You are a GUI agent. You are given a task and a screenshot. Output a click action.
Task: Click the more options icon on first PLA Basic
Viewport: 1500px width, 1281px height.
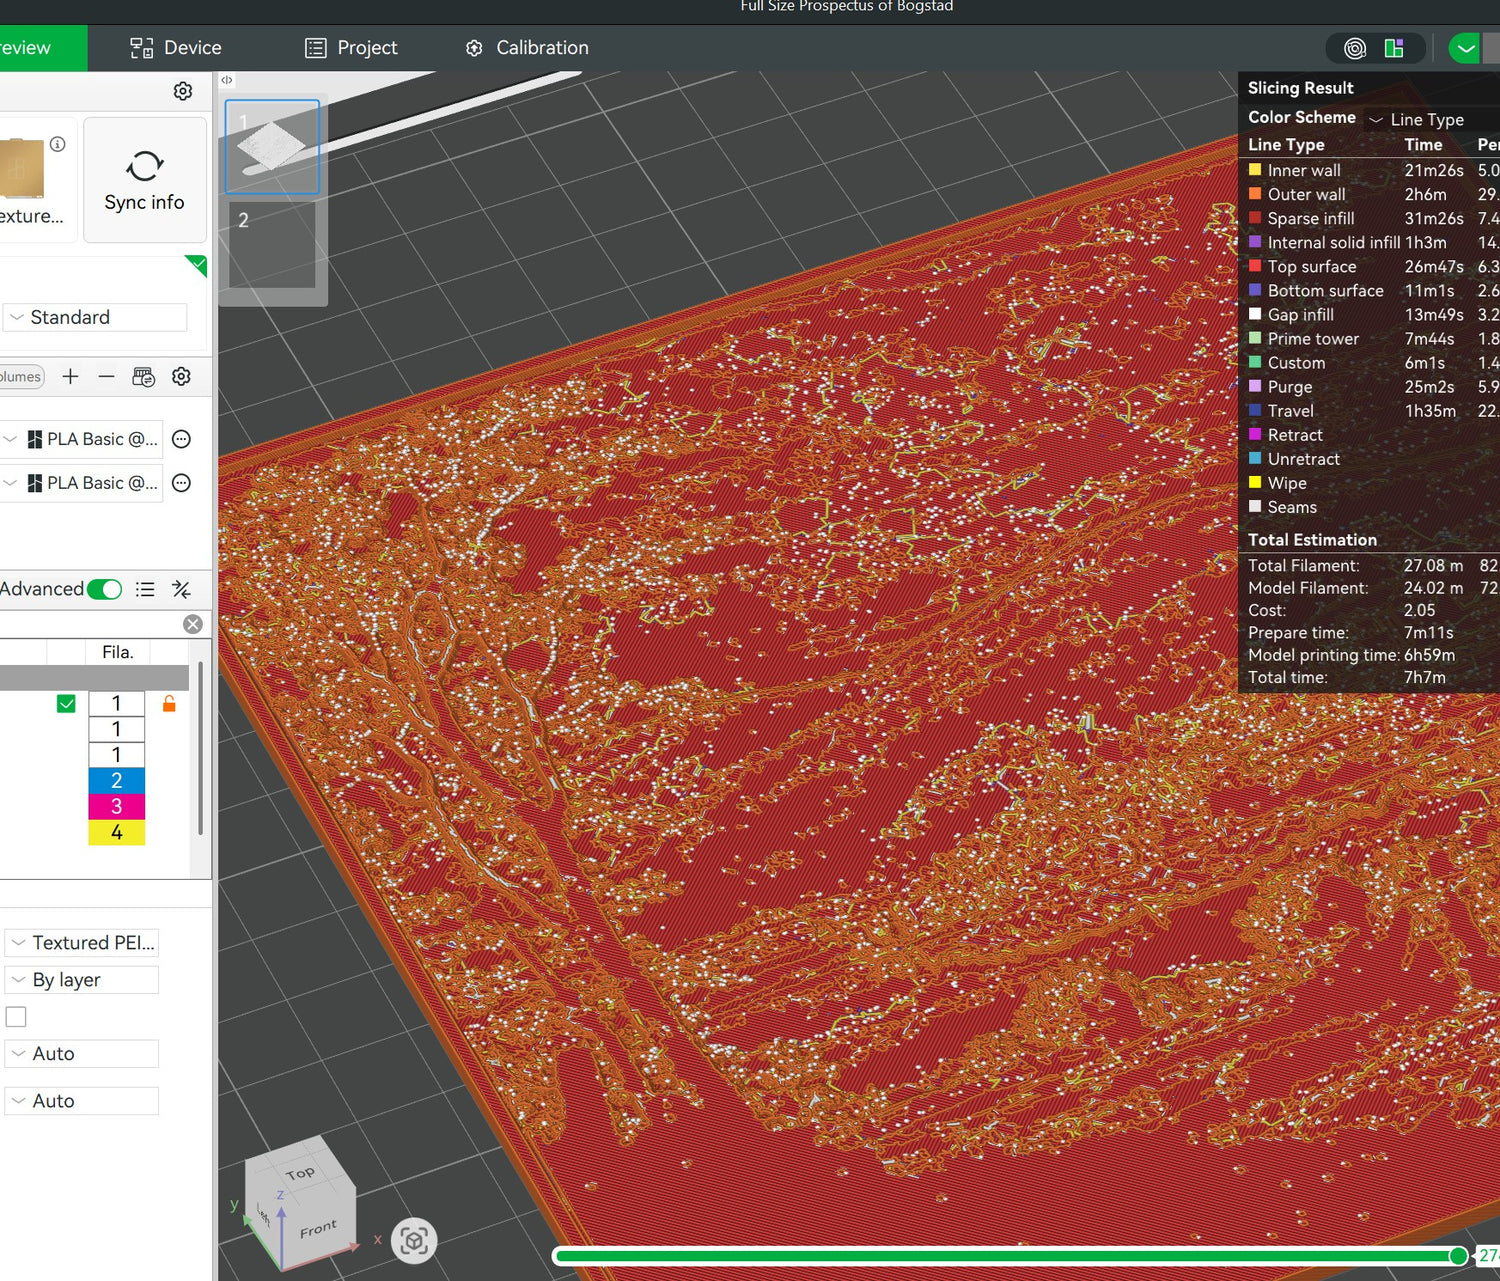(181, 439)
